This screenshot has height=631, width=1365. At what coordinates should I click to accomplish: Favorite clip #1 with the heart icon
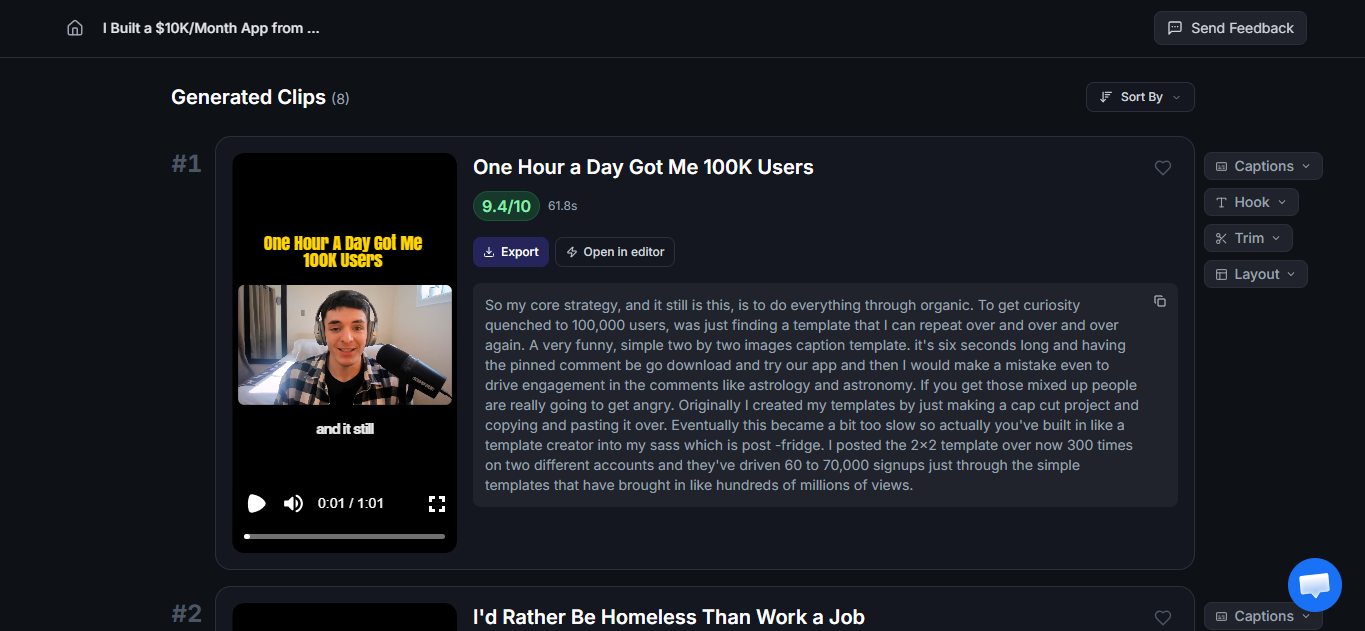pos(1163,168)
